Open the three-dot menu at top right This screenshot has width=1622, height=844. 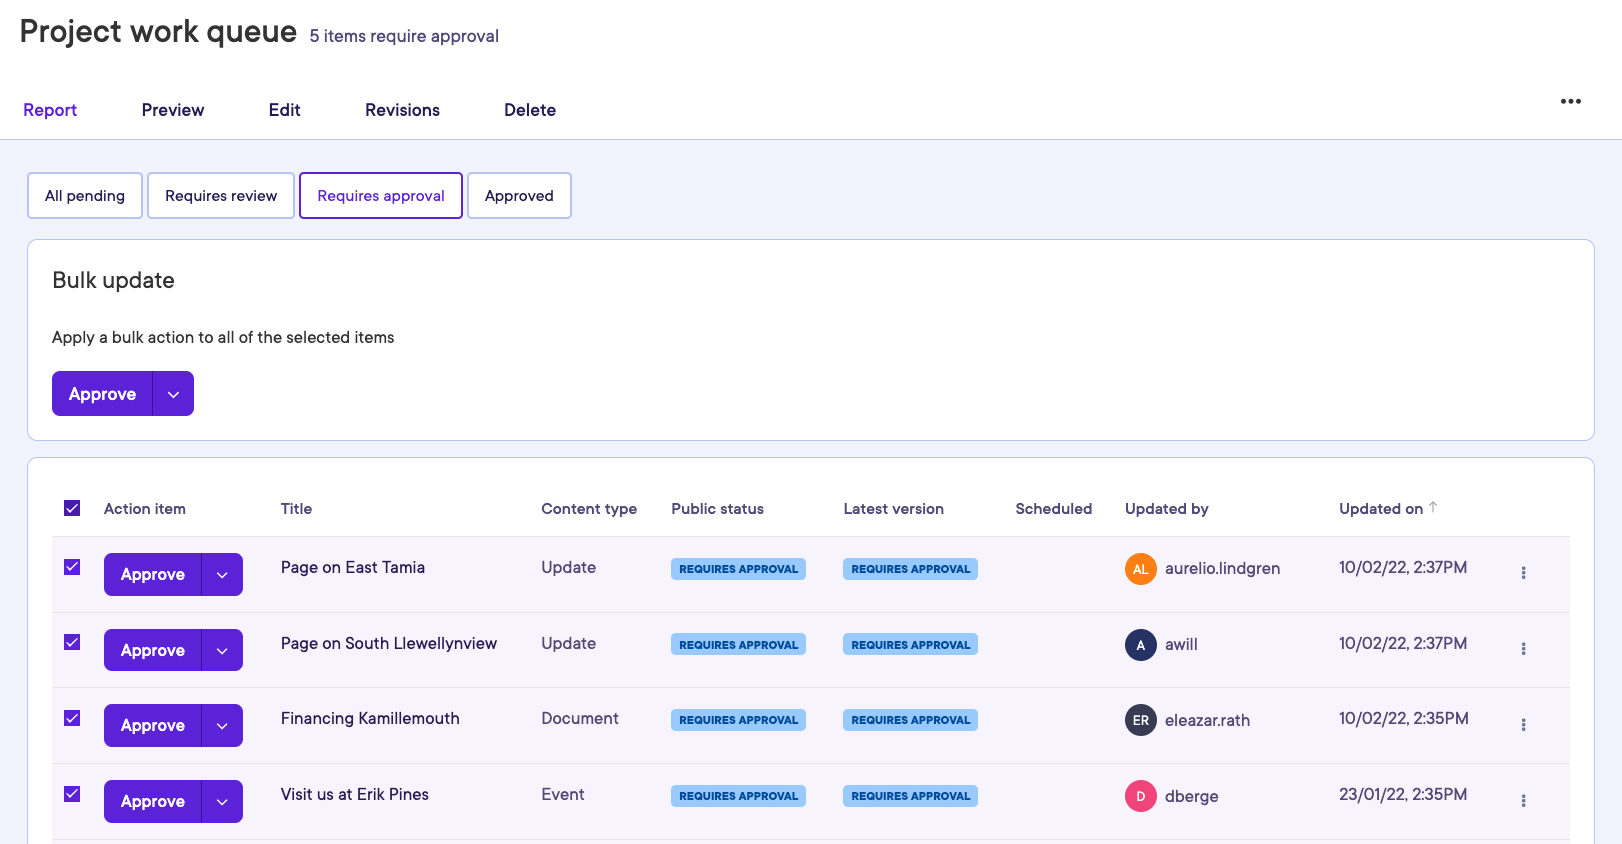click(1570, 101)
